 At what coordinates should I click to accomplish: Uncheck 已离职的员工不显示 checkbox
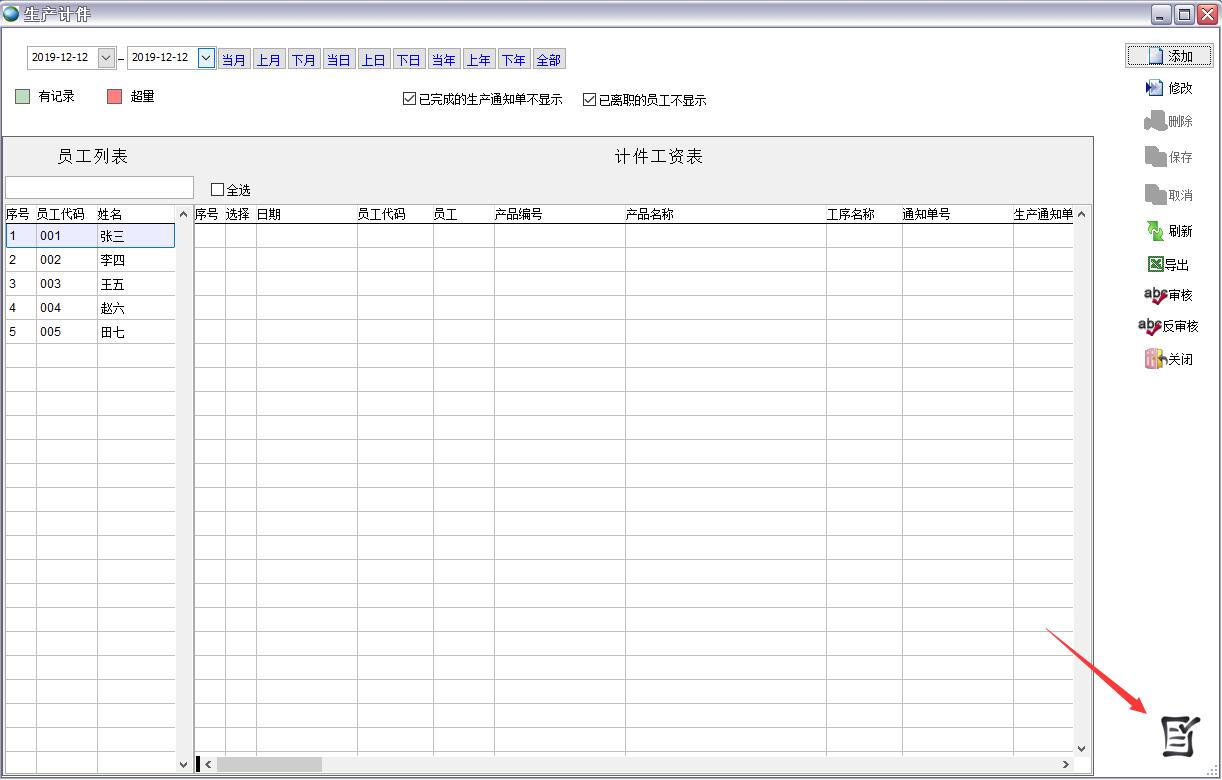pos(589,99)
